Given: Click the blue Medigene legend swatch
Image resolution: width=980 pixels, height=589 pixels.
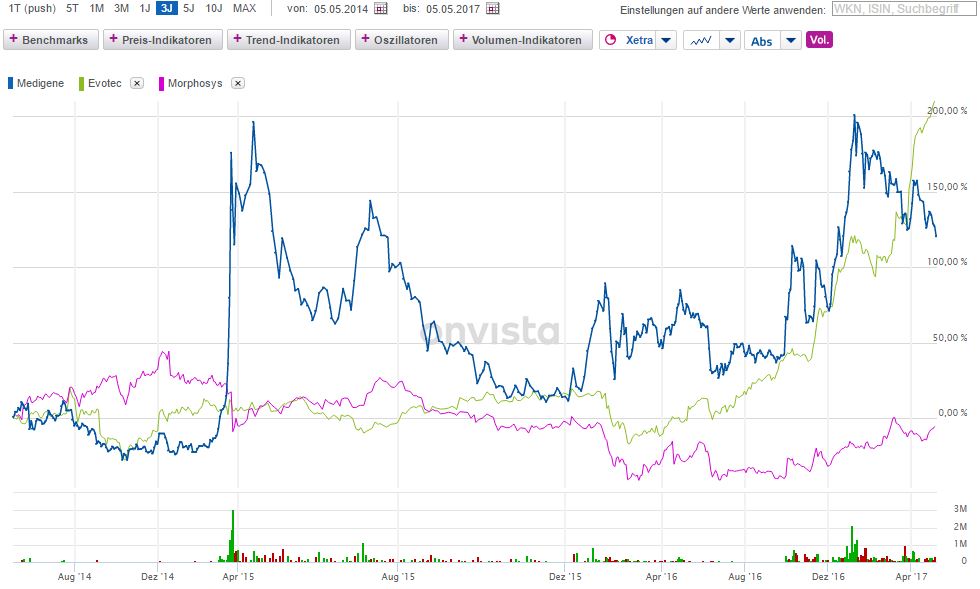Looking at the screenshot, I should [10, 83].
